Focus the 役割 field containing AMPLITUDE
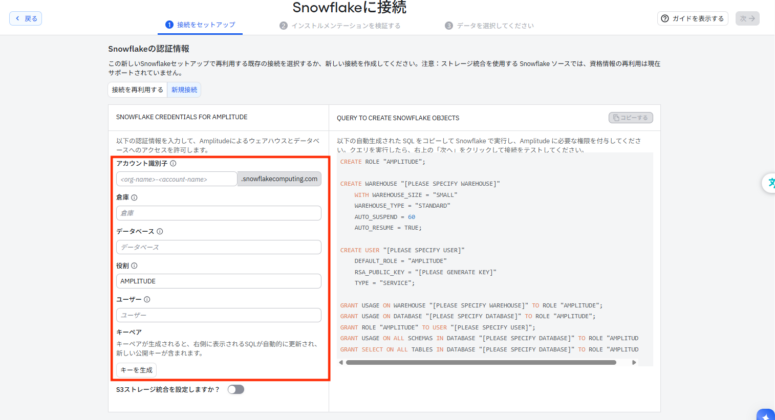Screen dimensions: 775x420 click(218, 281)
